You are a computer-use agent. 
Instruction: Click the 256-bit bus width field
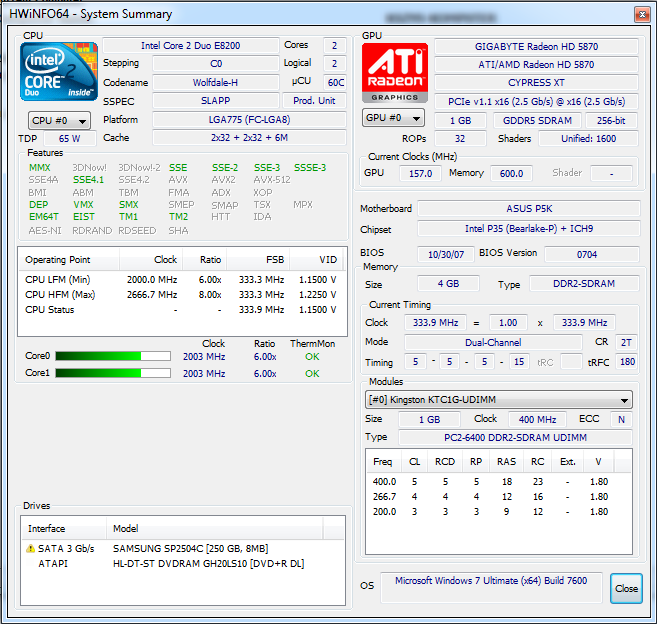click(611, 121)
